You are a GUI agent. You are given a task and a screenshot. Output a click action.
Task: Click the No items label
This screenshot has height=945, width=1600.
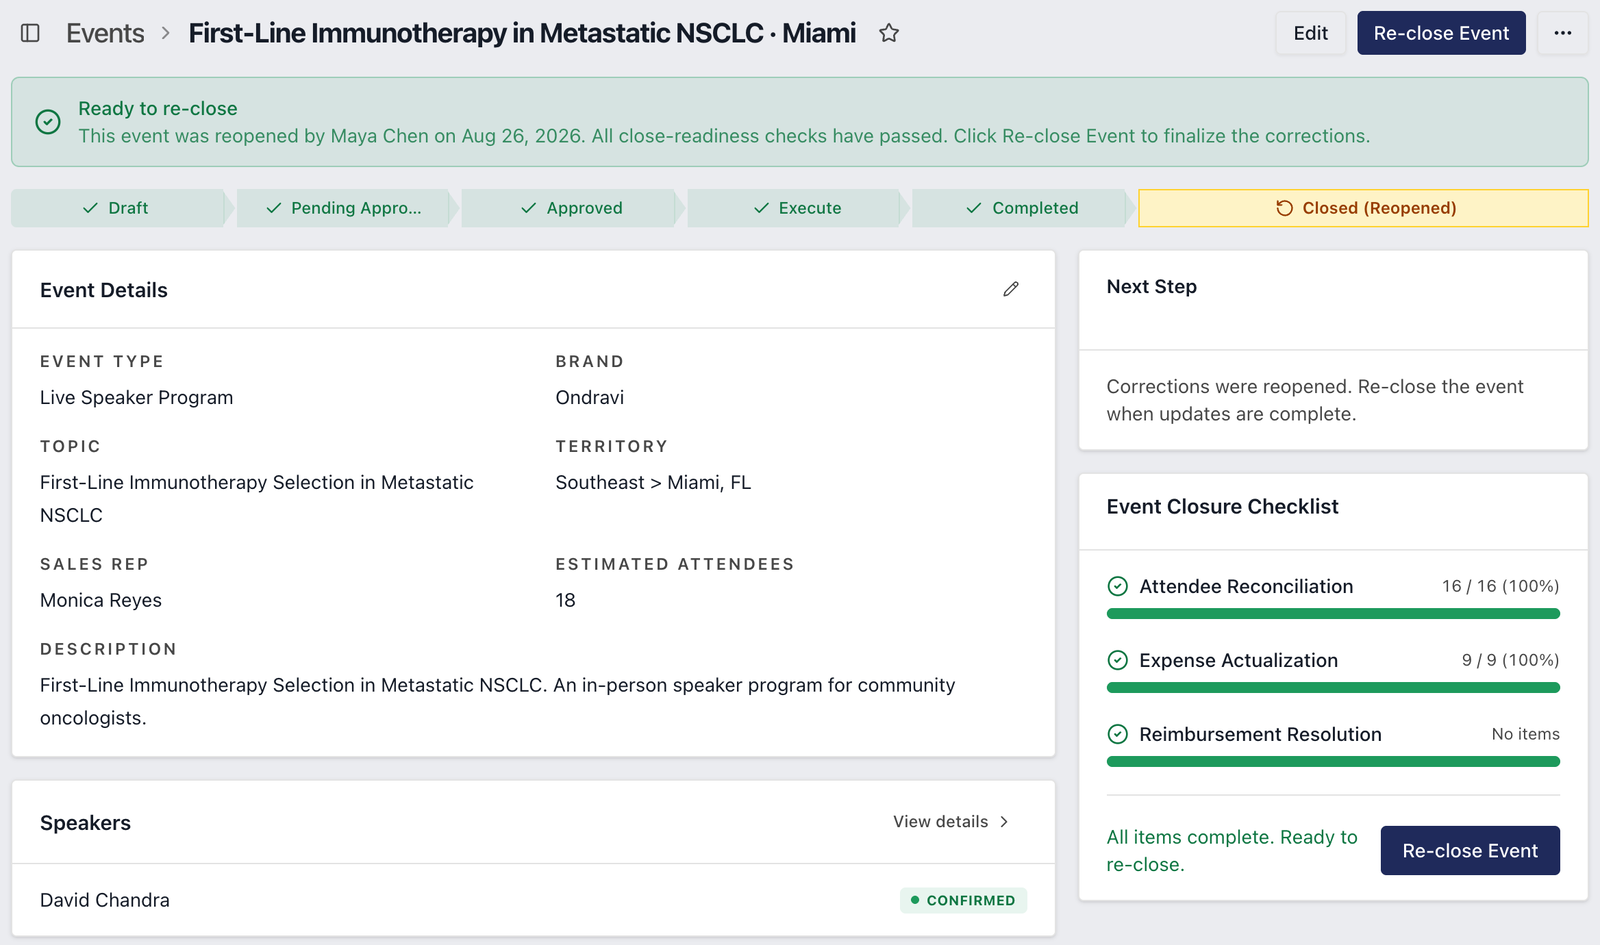click(x=1525, y=734)
